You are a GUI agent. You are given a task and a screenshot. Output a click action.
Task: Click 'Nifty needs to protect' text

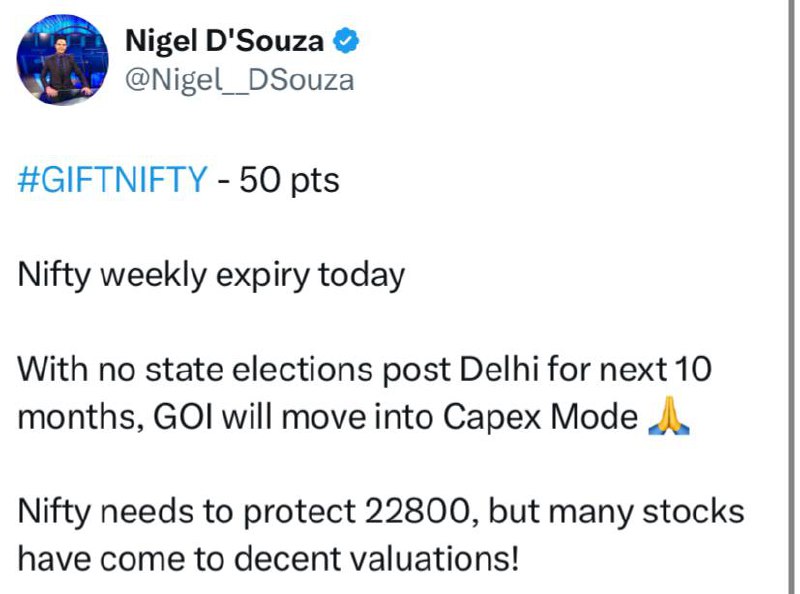point(186,512)
